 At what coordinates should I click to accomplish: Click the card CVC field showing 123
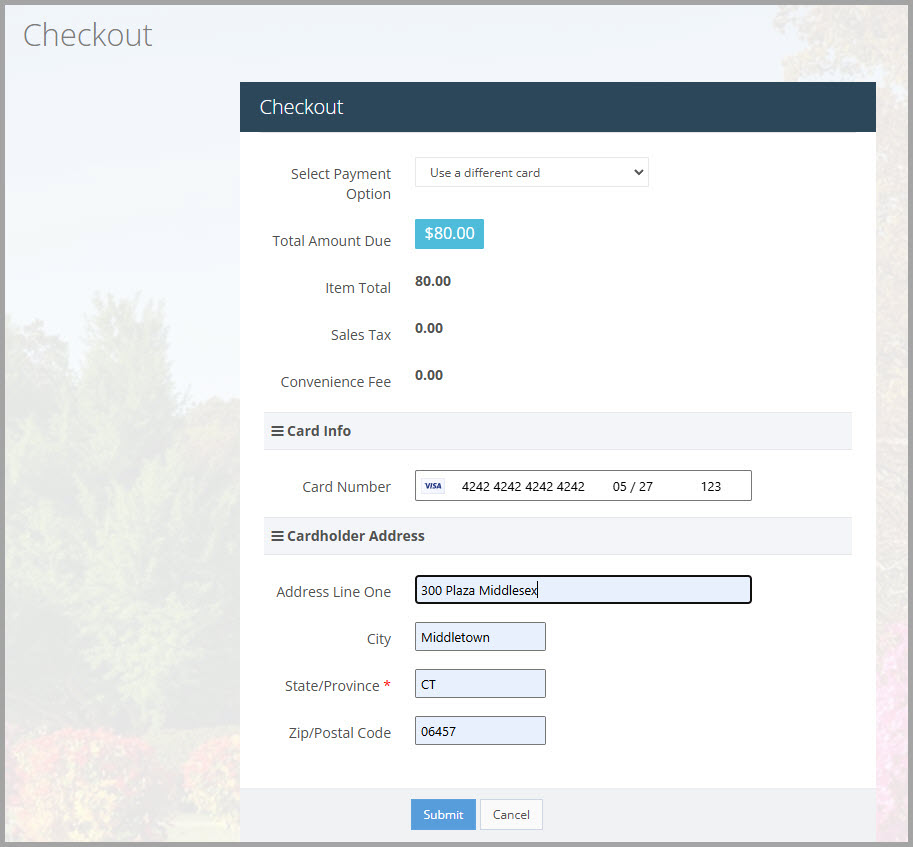point(711,486)
